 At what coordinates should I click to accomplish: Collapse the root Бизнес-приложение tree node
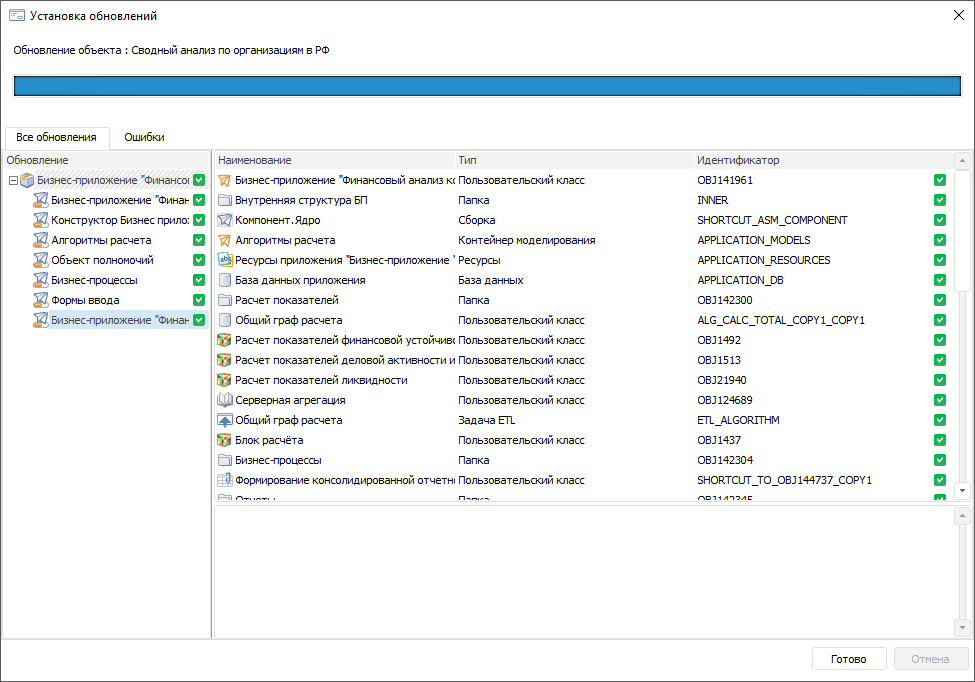click(12, 181)
